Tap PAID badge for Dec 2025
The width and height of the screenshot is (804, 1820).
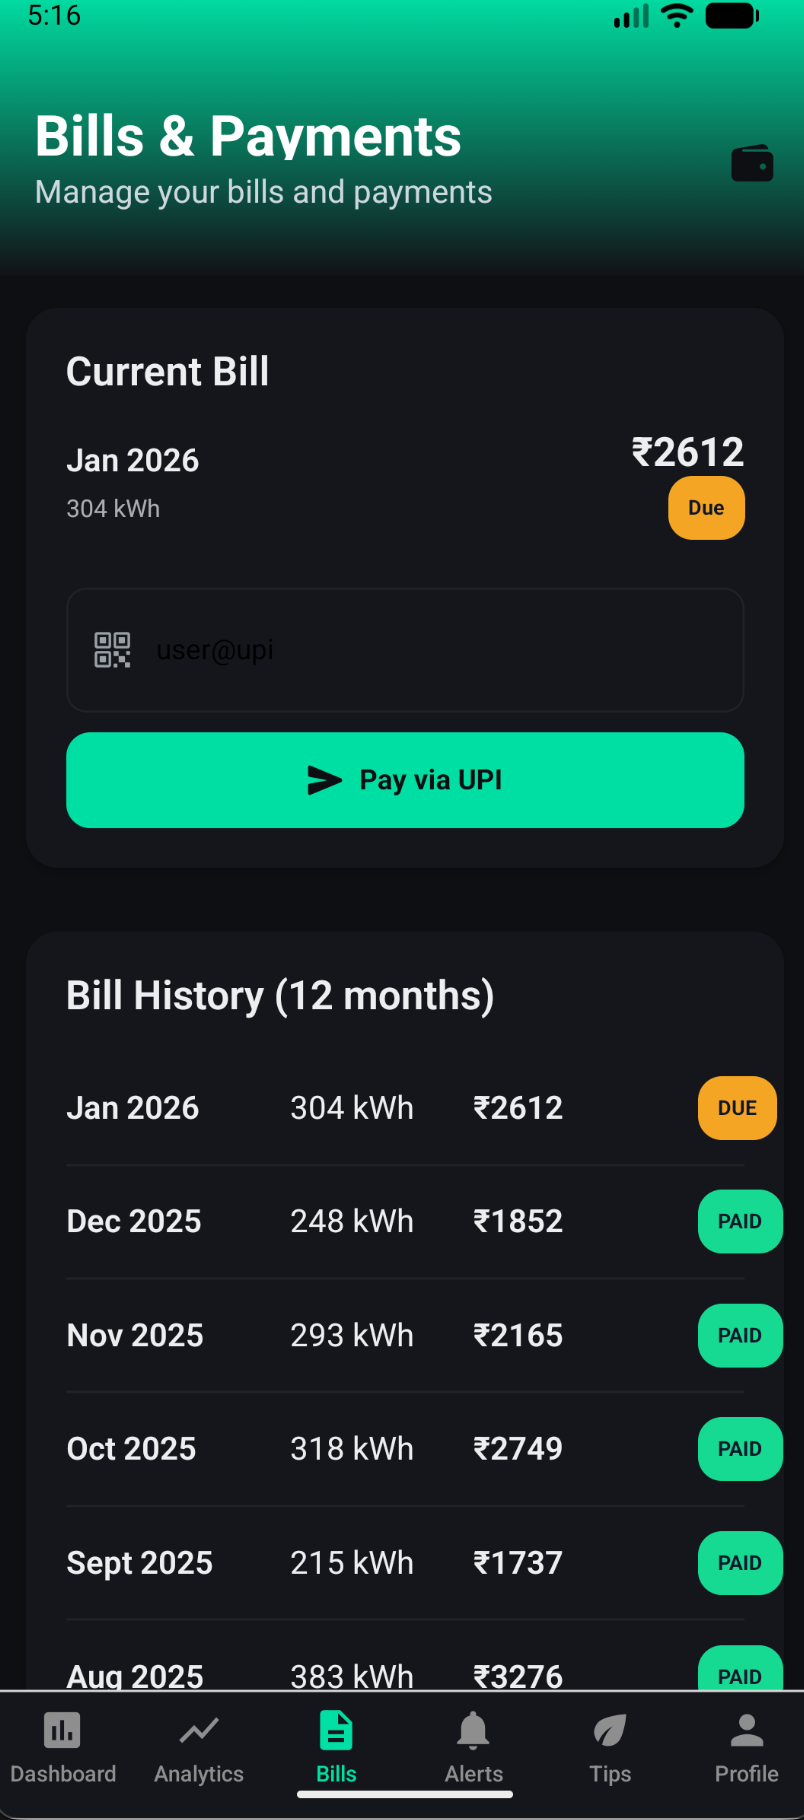click(739, 1221)
